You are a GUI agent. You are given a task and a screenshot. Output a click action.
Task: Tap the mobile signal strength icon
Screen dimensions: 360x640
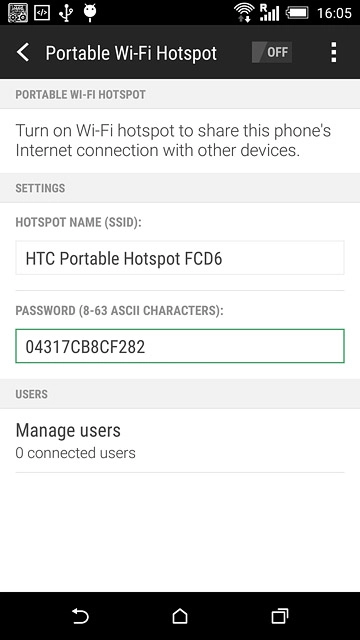point(269,13)
